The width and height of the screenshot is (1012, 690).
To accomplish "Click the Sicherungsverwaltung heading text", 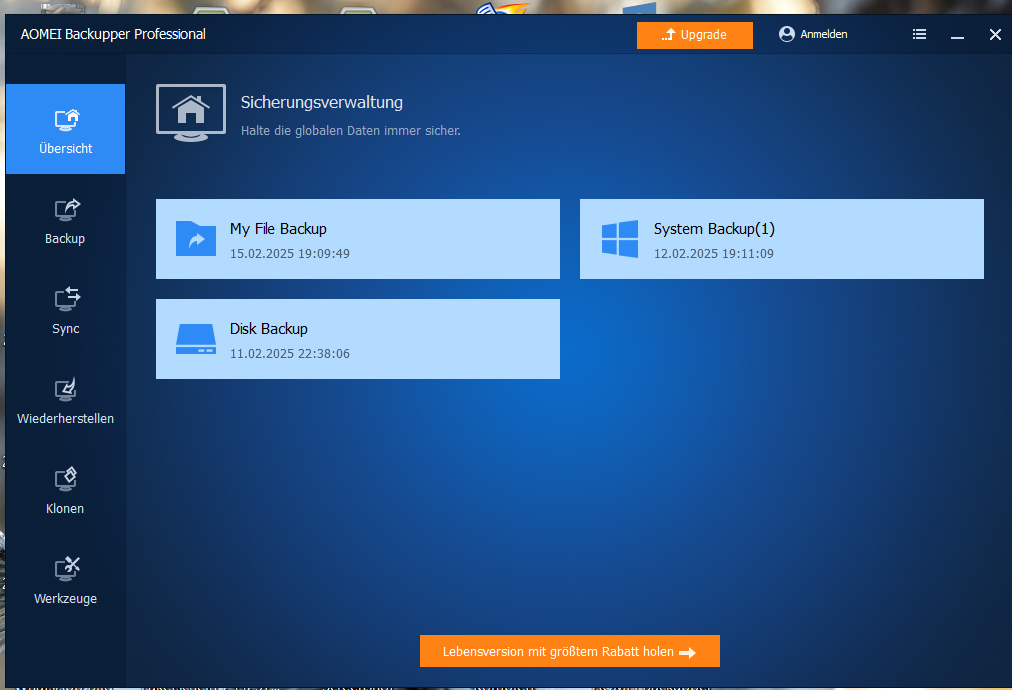I will (321, 103).
